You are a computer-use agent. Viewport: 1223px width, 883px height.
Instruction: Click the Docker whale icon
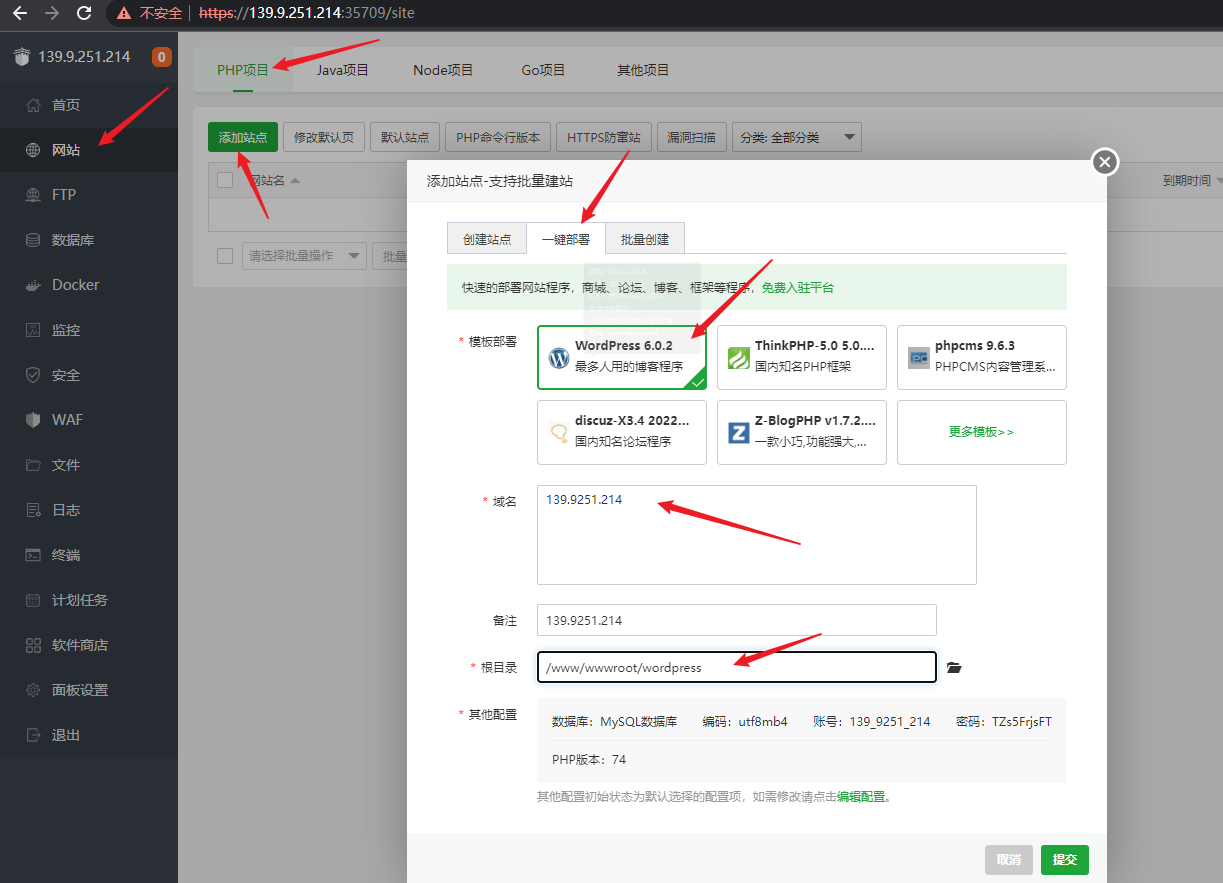tap(33, 285)
